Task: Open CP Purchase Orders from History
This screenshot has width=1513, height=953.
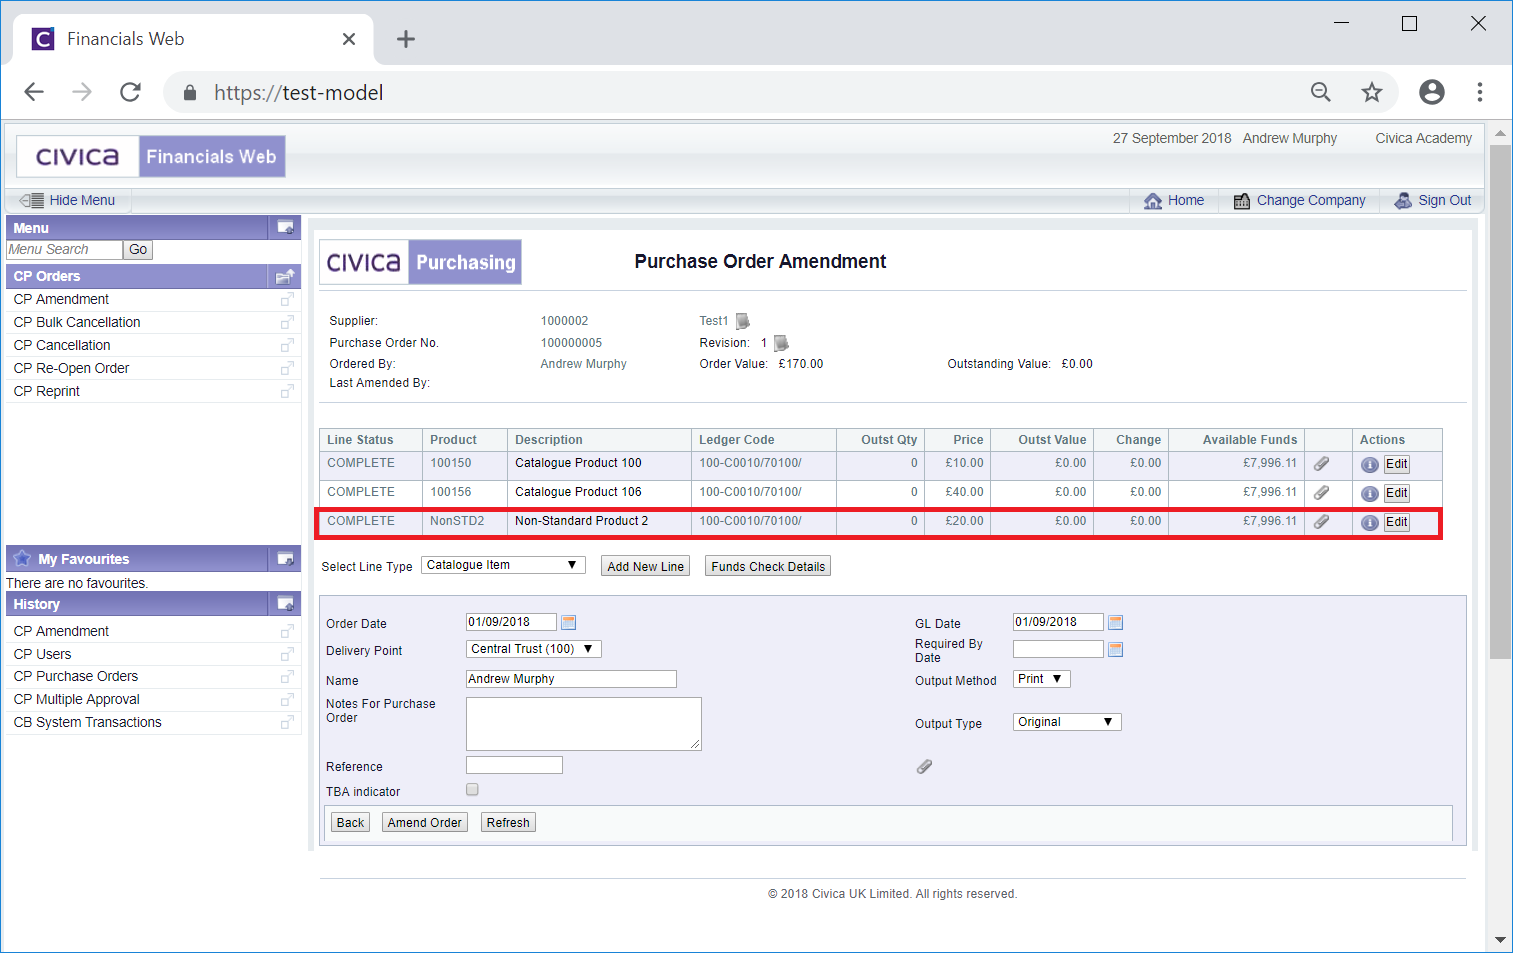Action: [76, 677]
